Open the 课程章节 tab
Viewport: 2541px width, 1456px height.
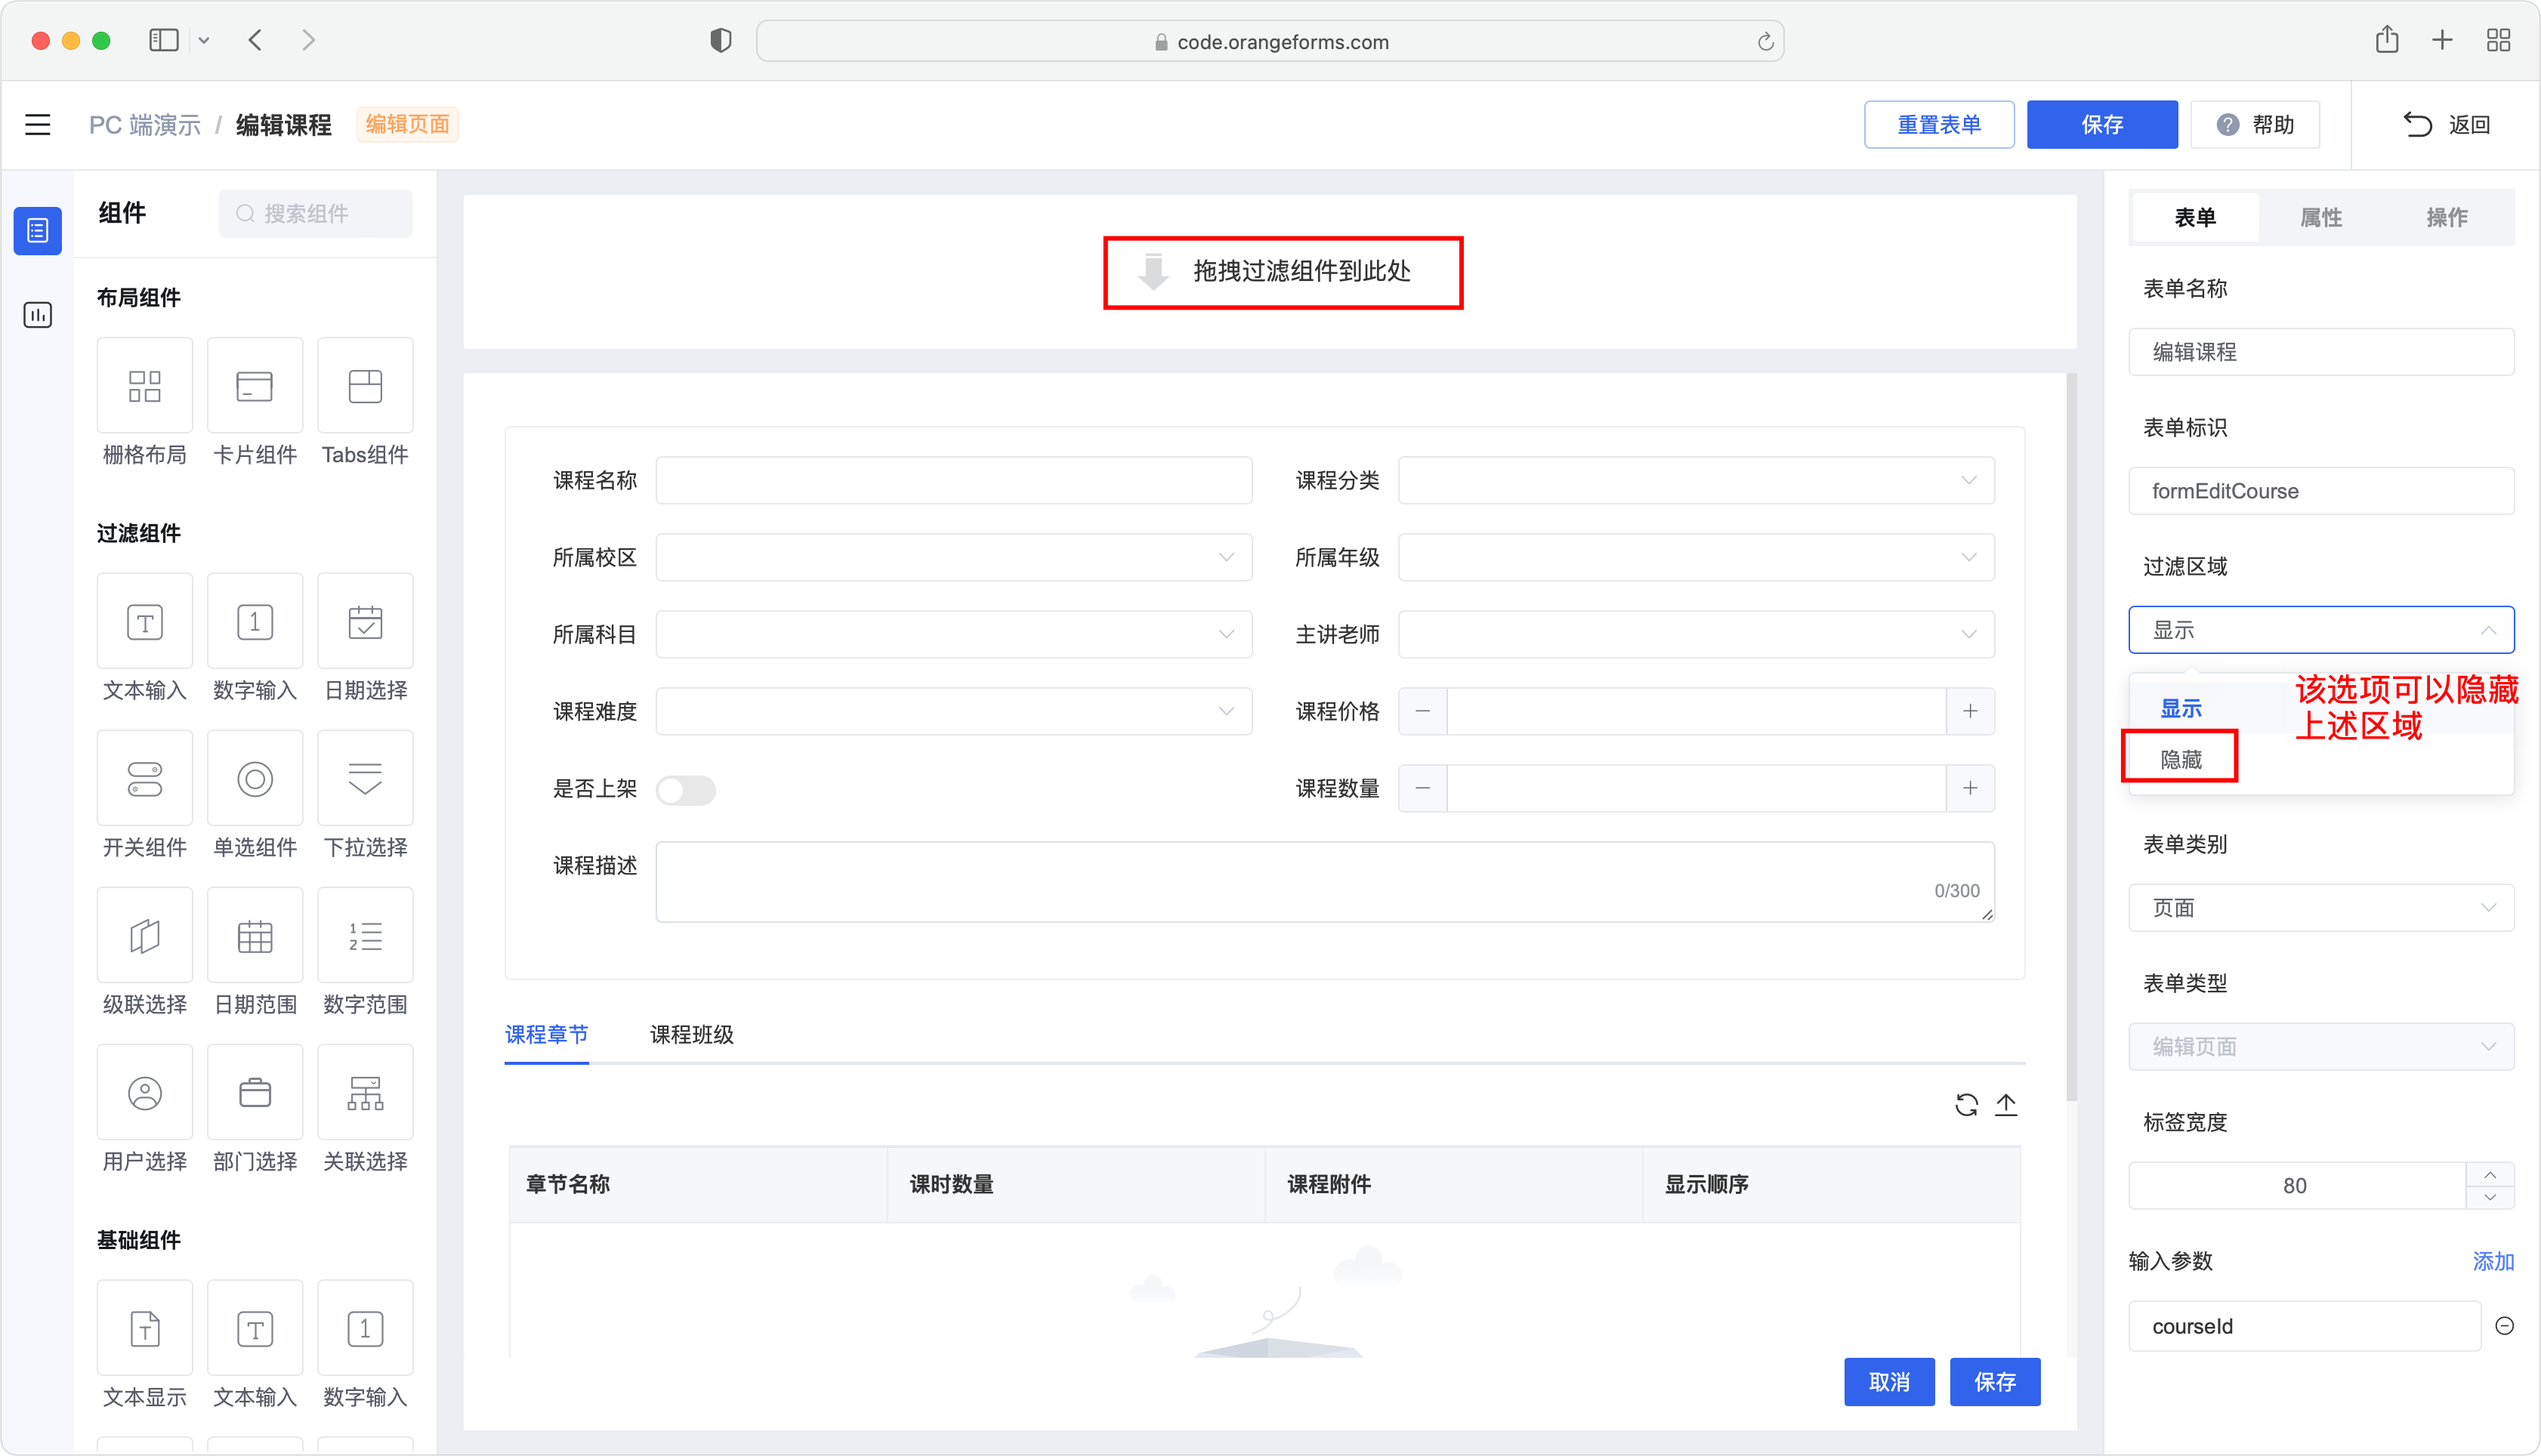tap(546, 1035)
